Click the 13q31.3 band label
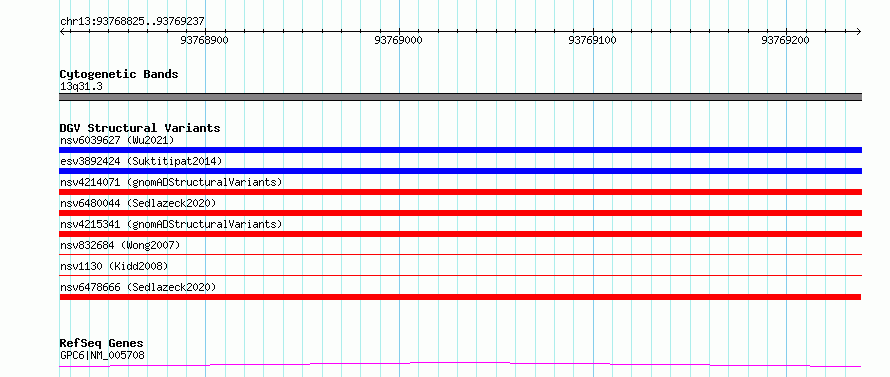 tap(81, 87)
